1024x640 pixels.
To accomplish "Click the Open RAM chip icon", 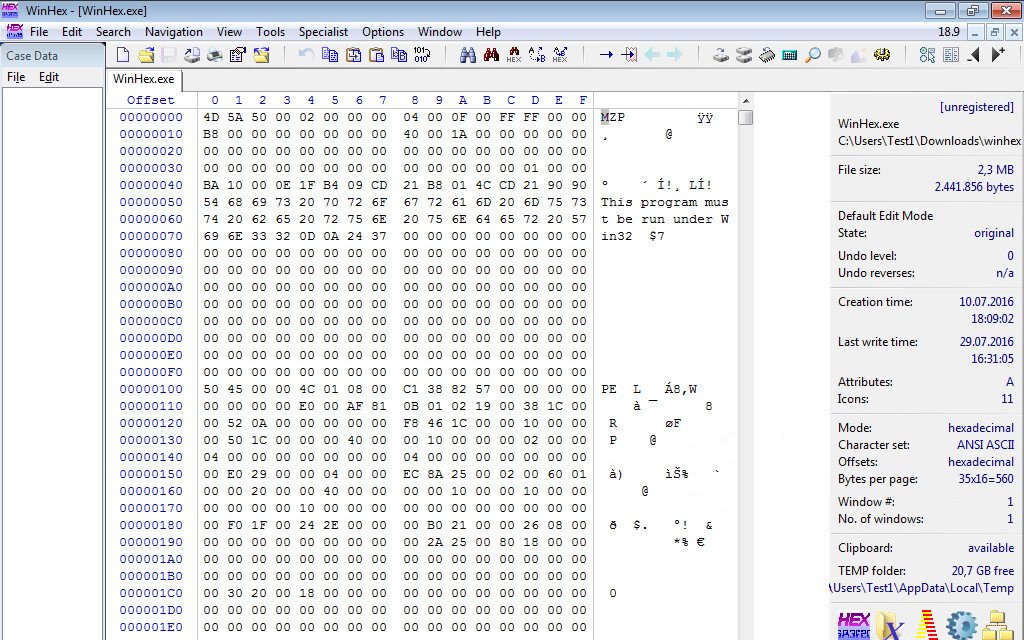I will [x=766, y=55].
